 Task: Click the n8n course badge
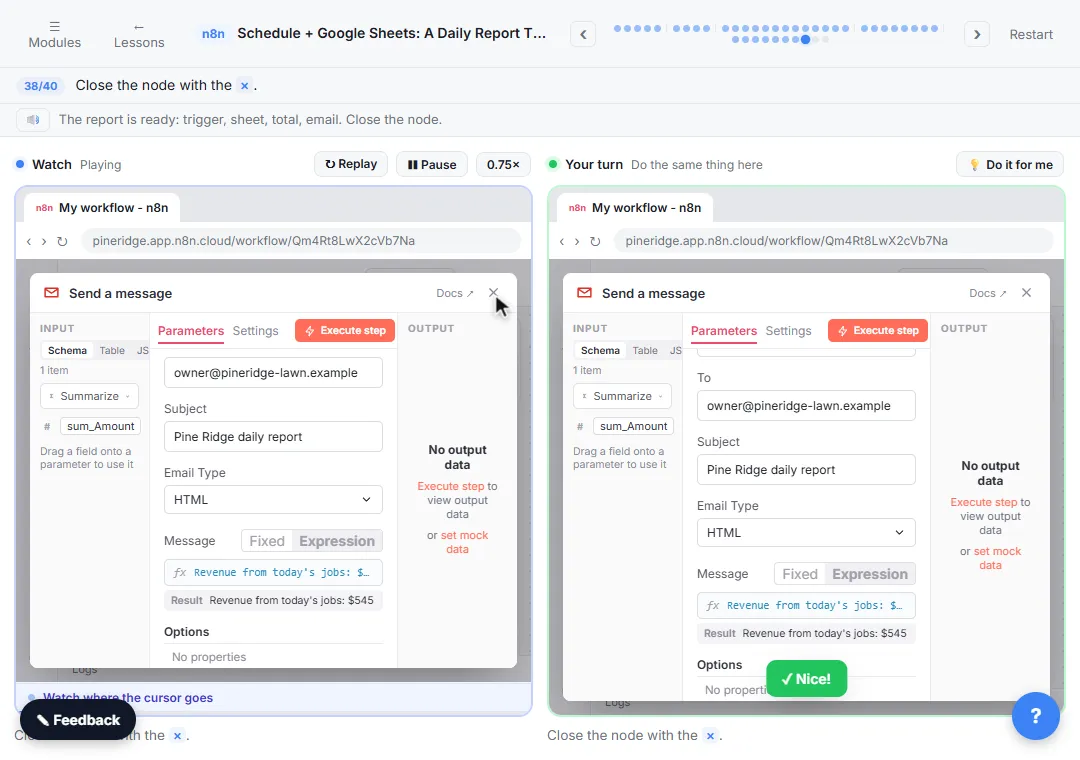[213, 34]
